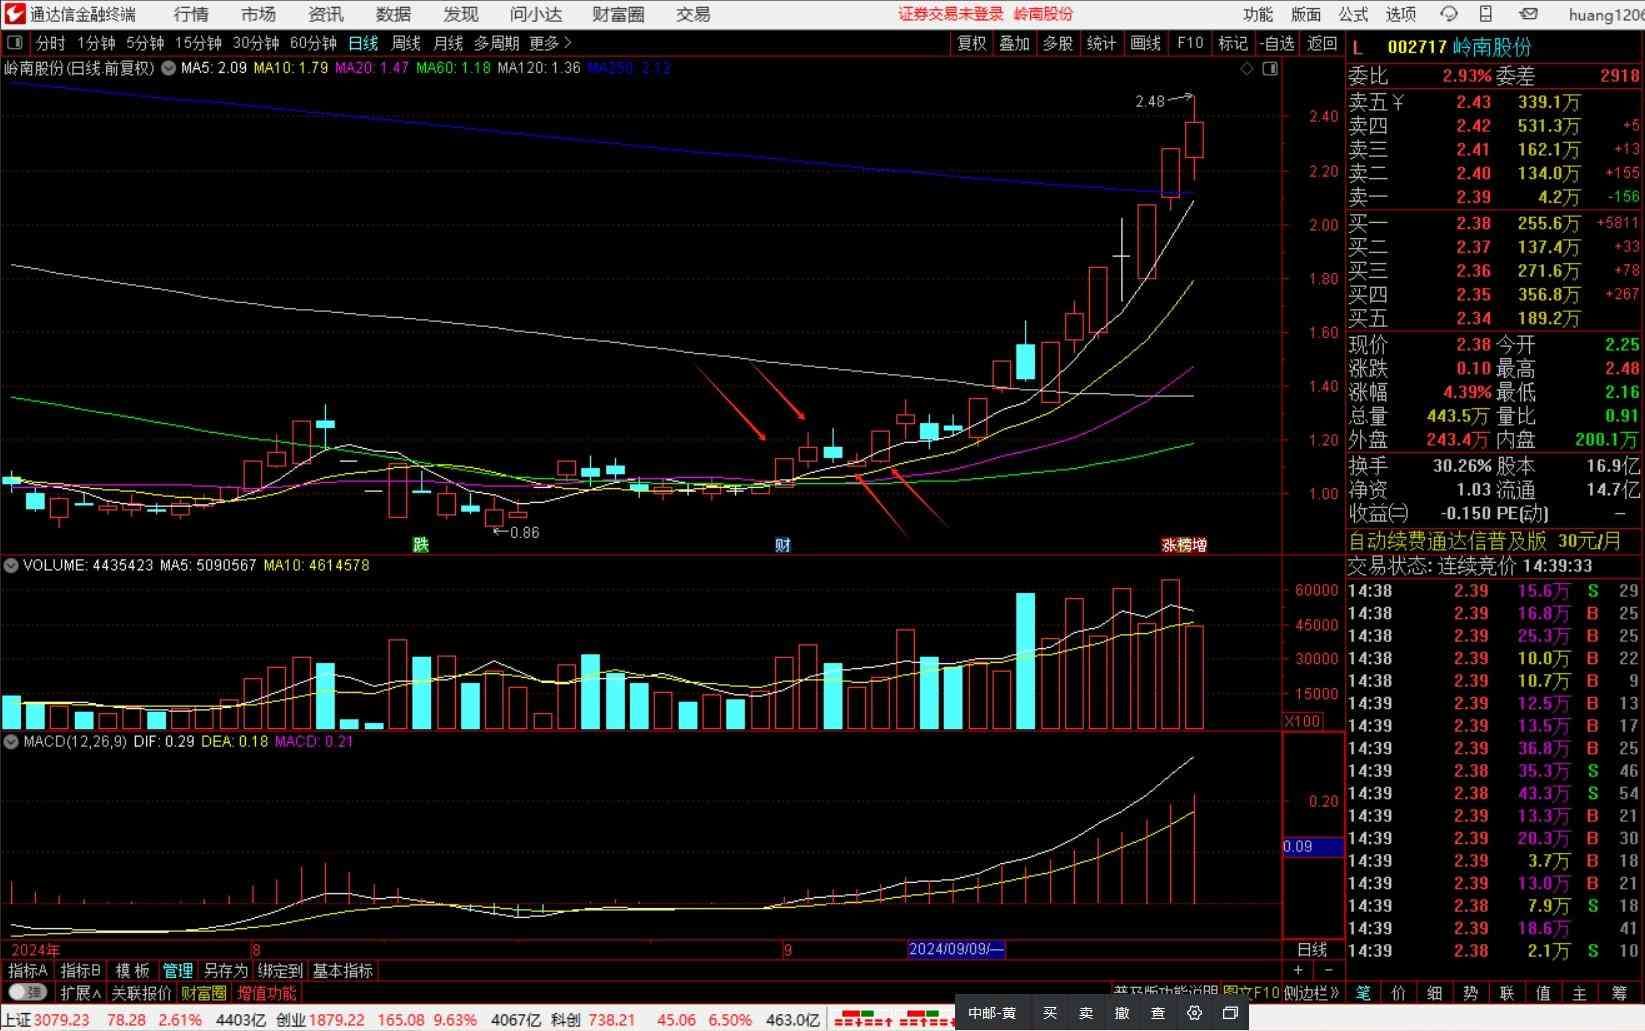Click the settings gear in floating trade bar
Screen dimensions: 1645x1031
pyautogui.click(x=1194, y=1013)
